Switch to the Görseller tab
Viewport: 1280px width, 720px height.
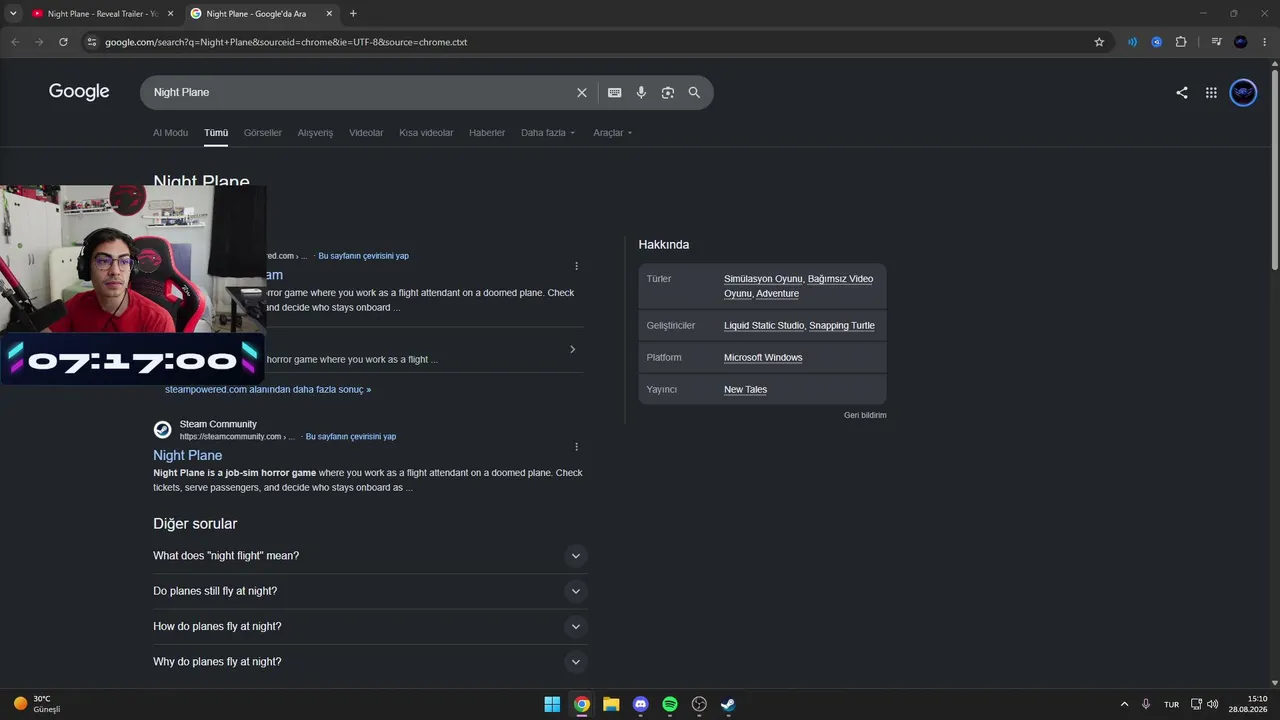[263, 133]
